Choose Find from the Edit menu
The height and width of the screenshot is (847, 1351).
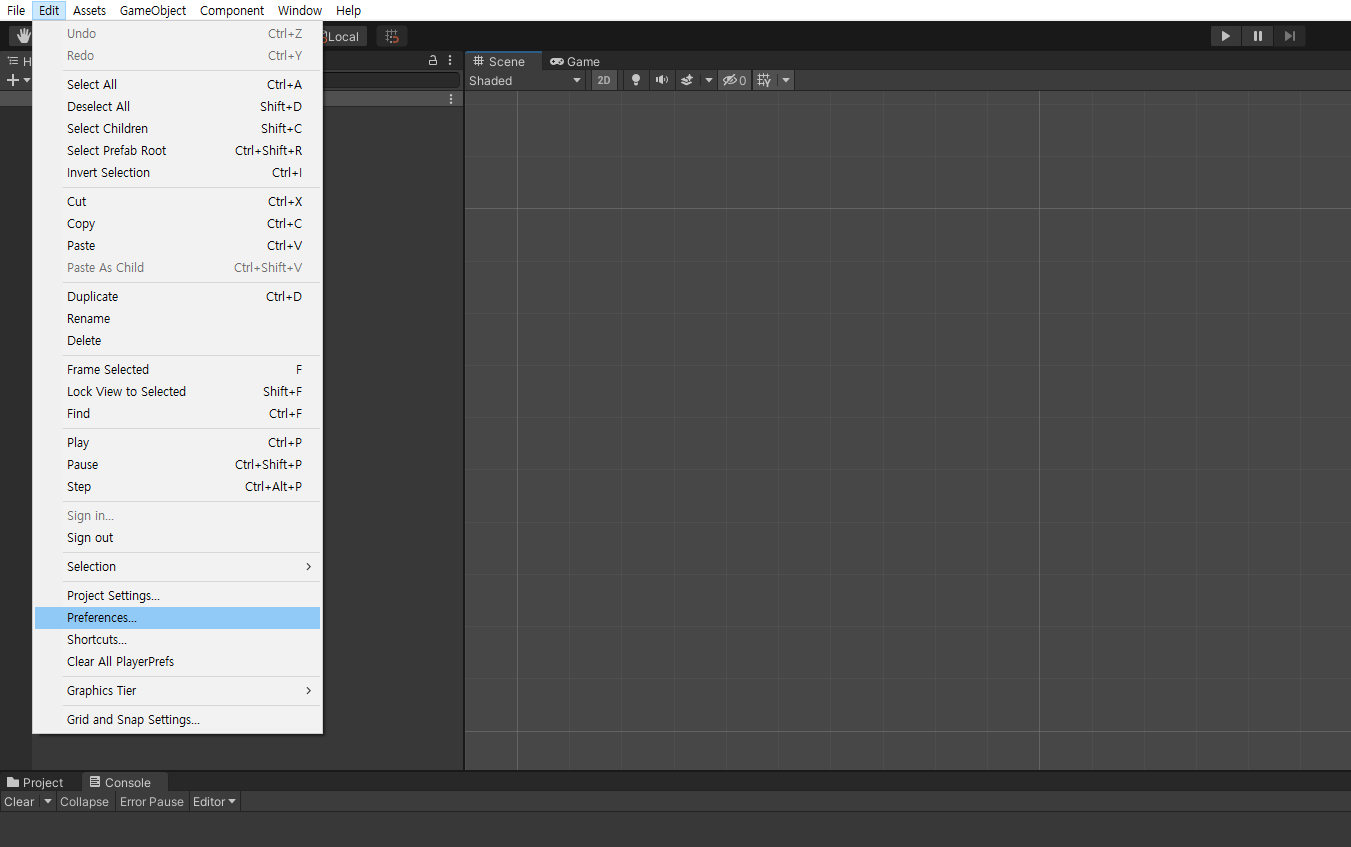click(177, 413)
